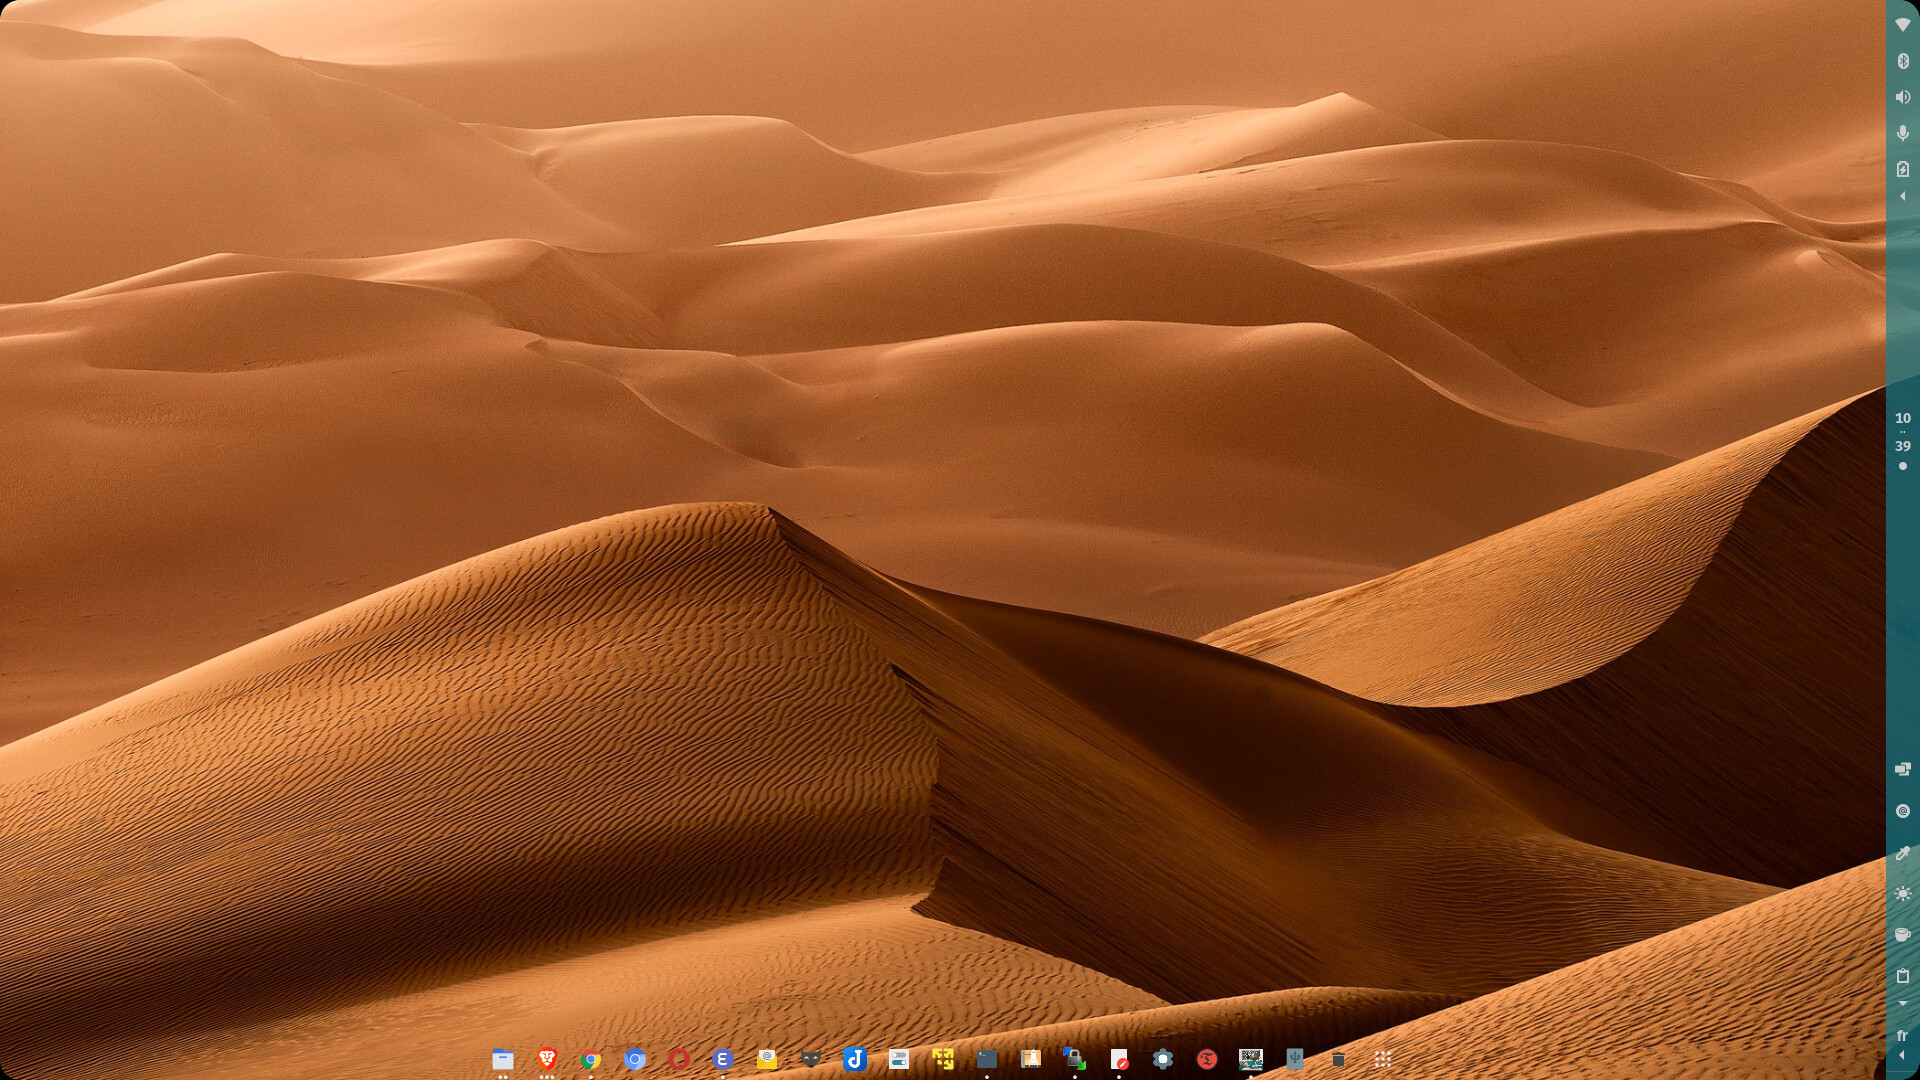Open the volume speaker indicator
Viewport: 1920px width, 1080px height.
pos(1903,97)
